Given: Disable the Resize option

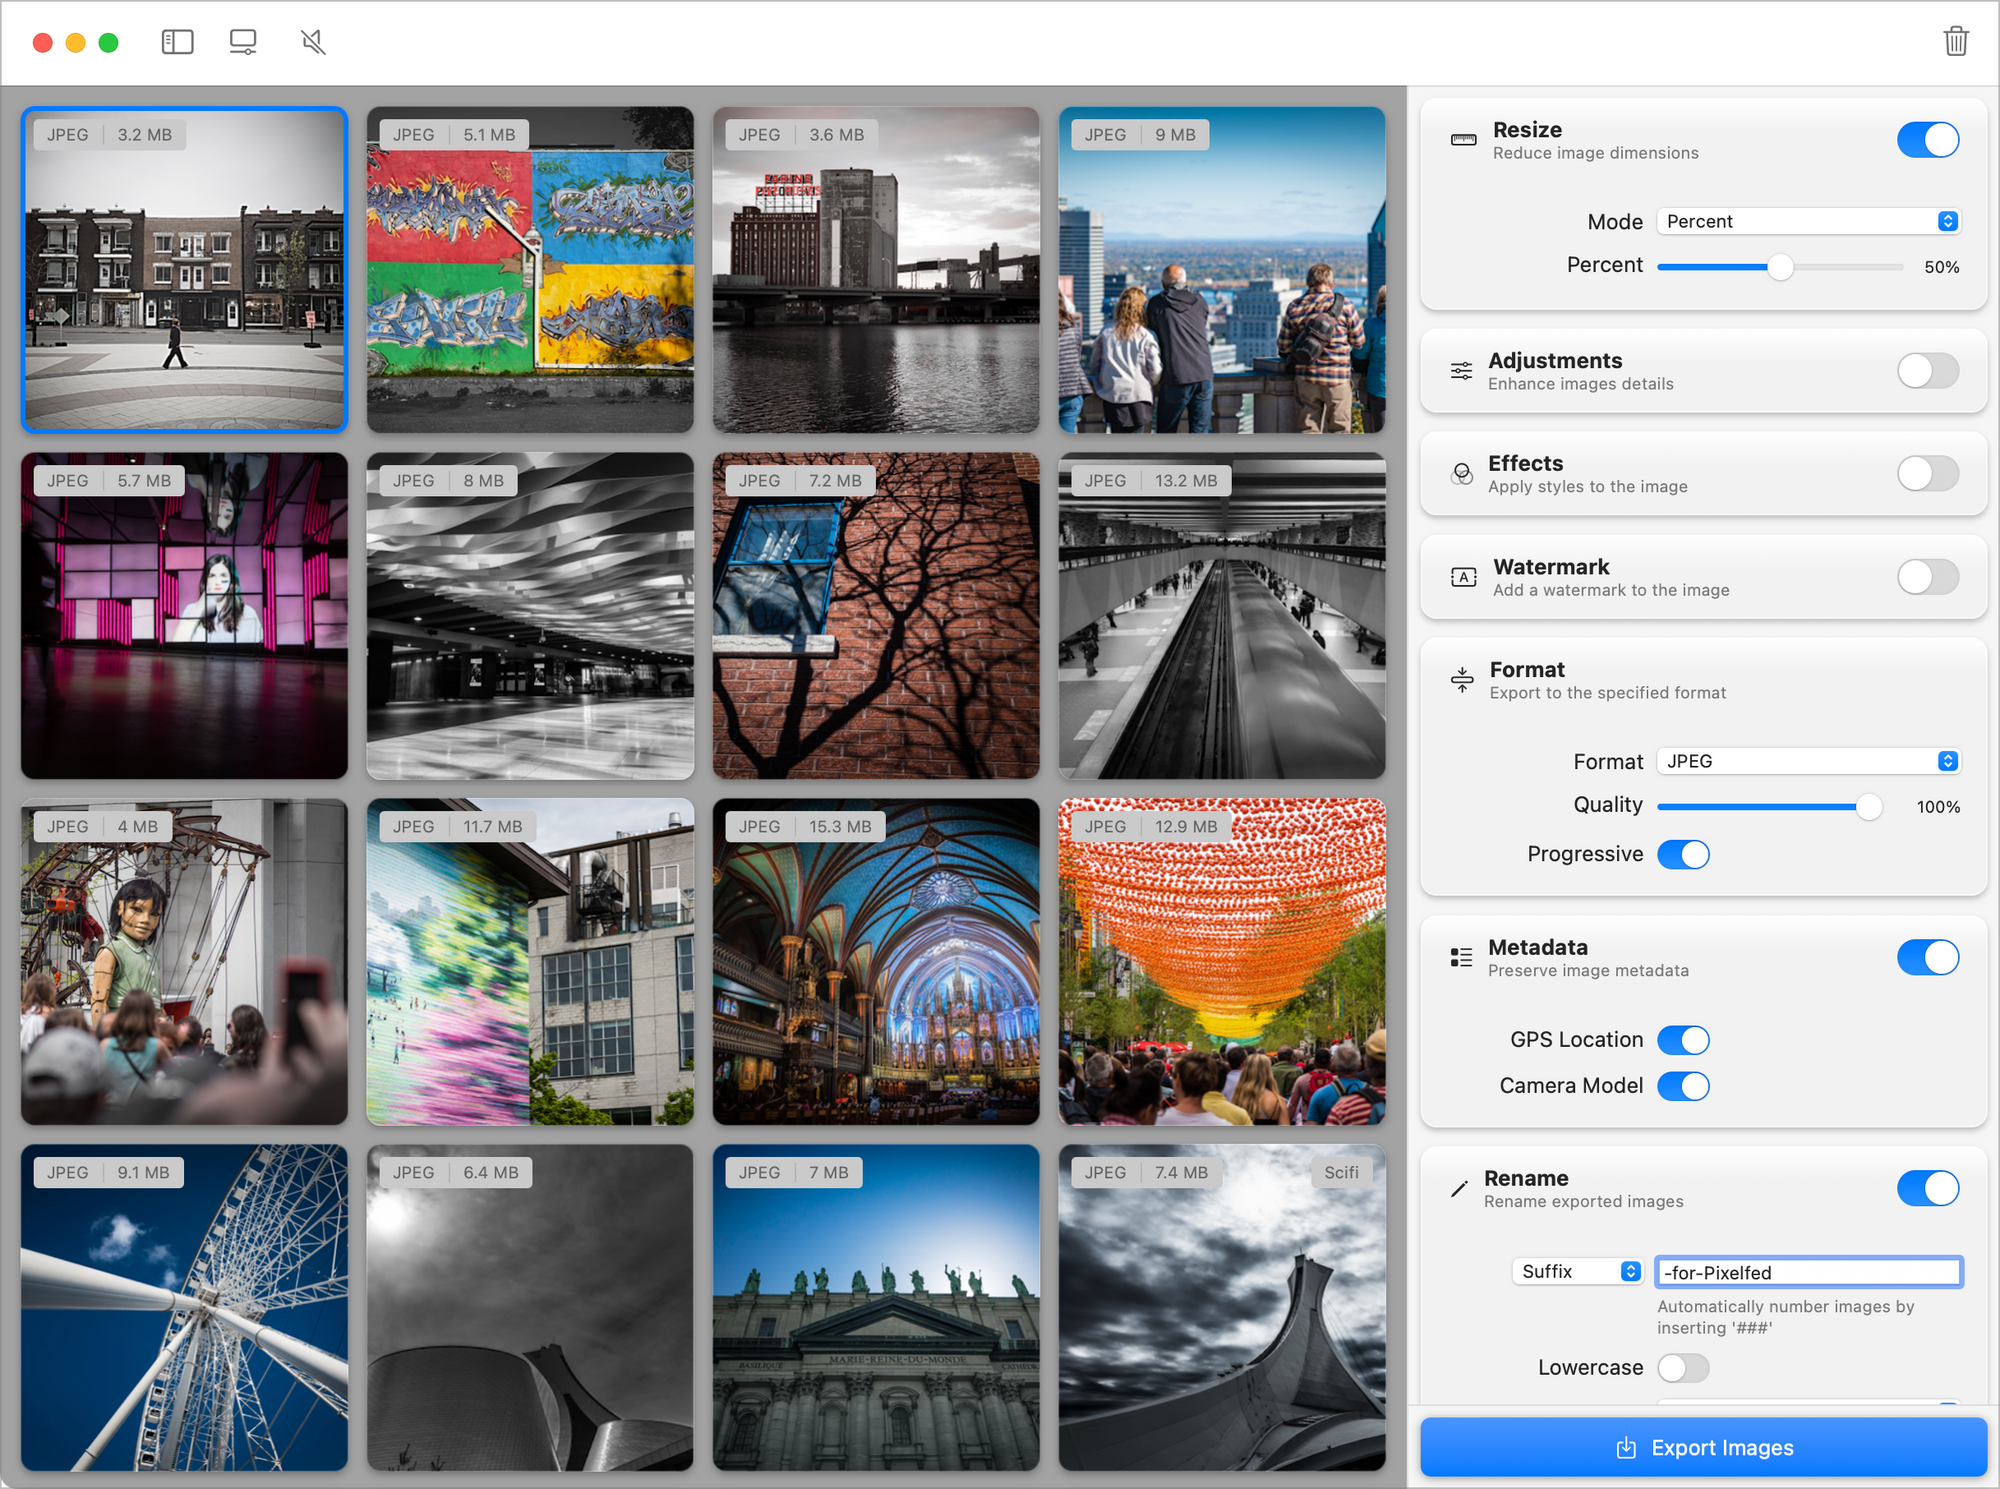Looking at the screenshot, I should coord(1927,140).
